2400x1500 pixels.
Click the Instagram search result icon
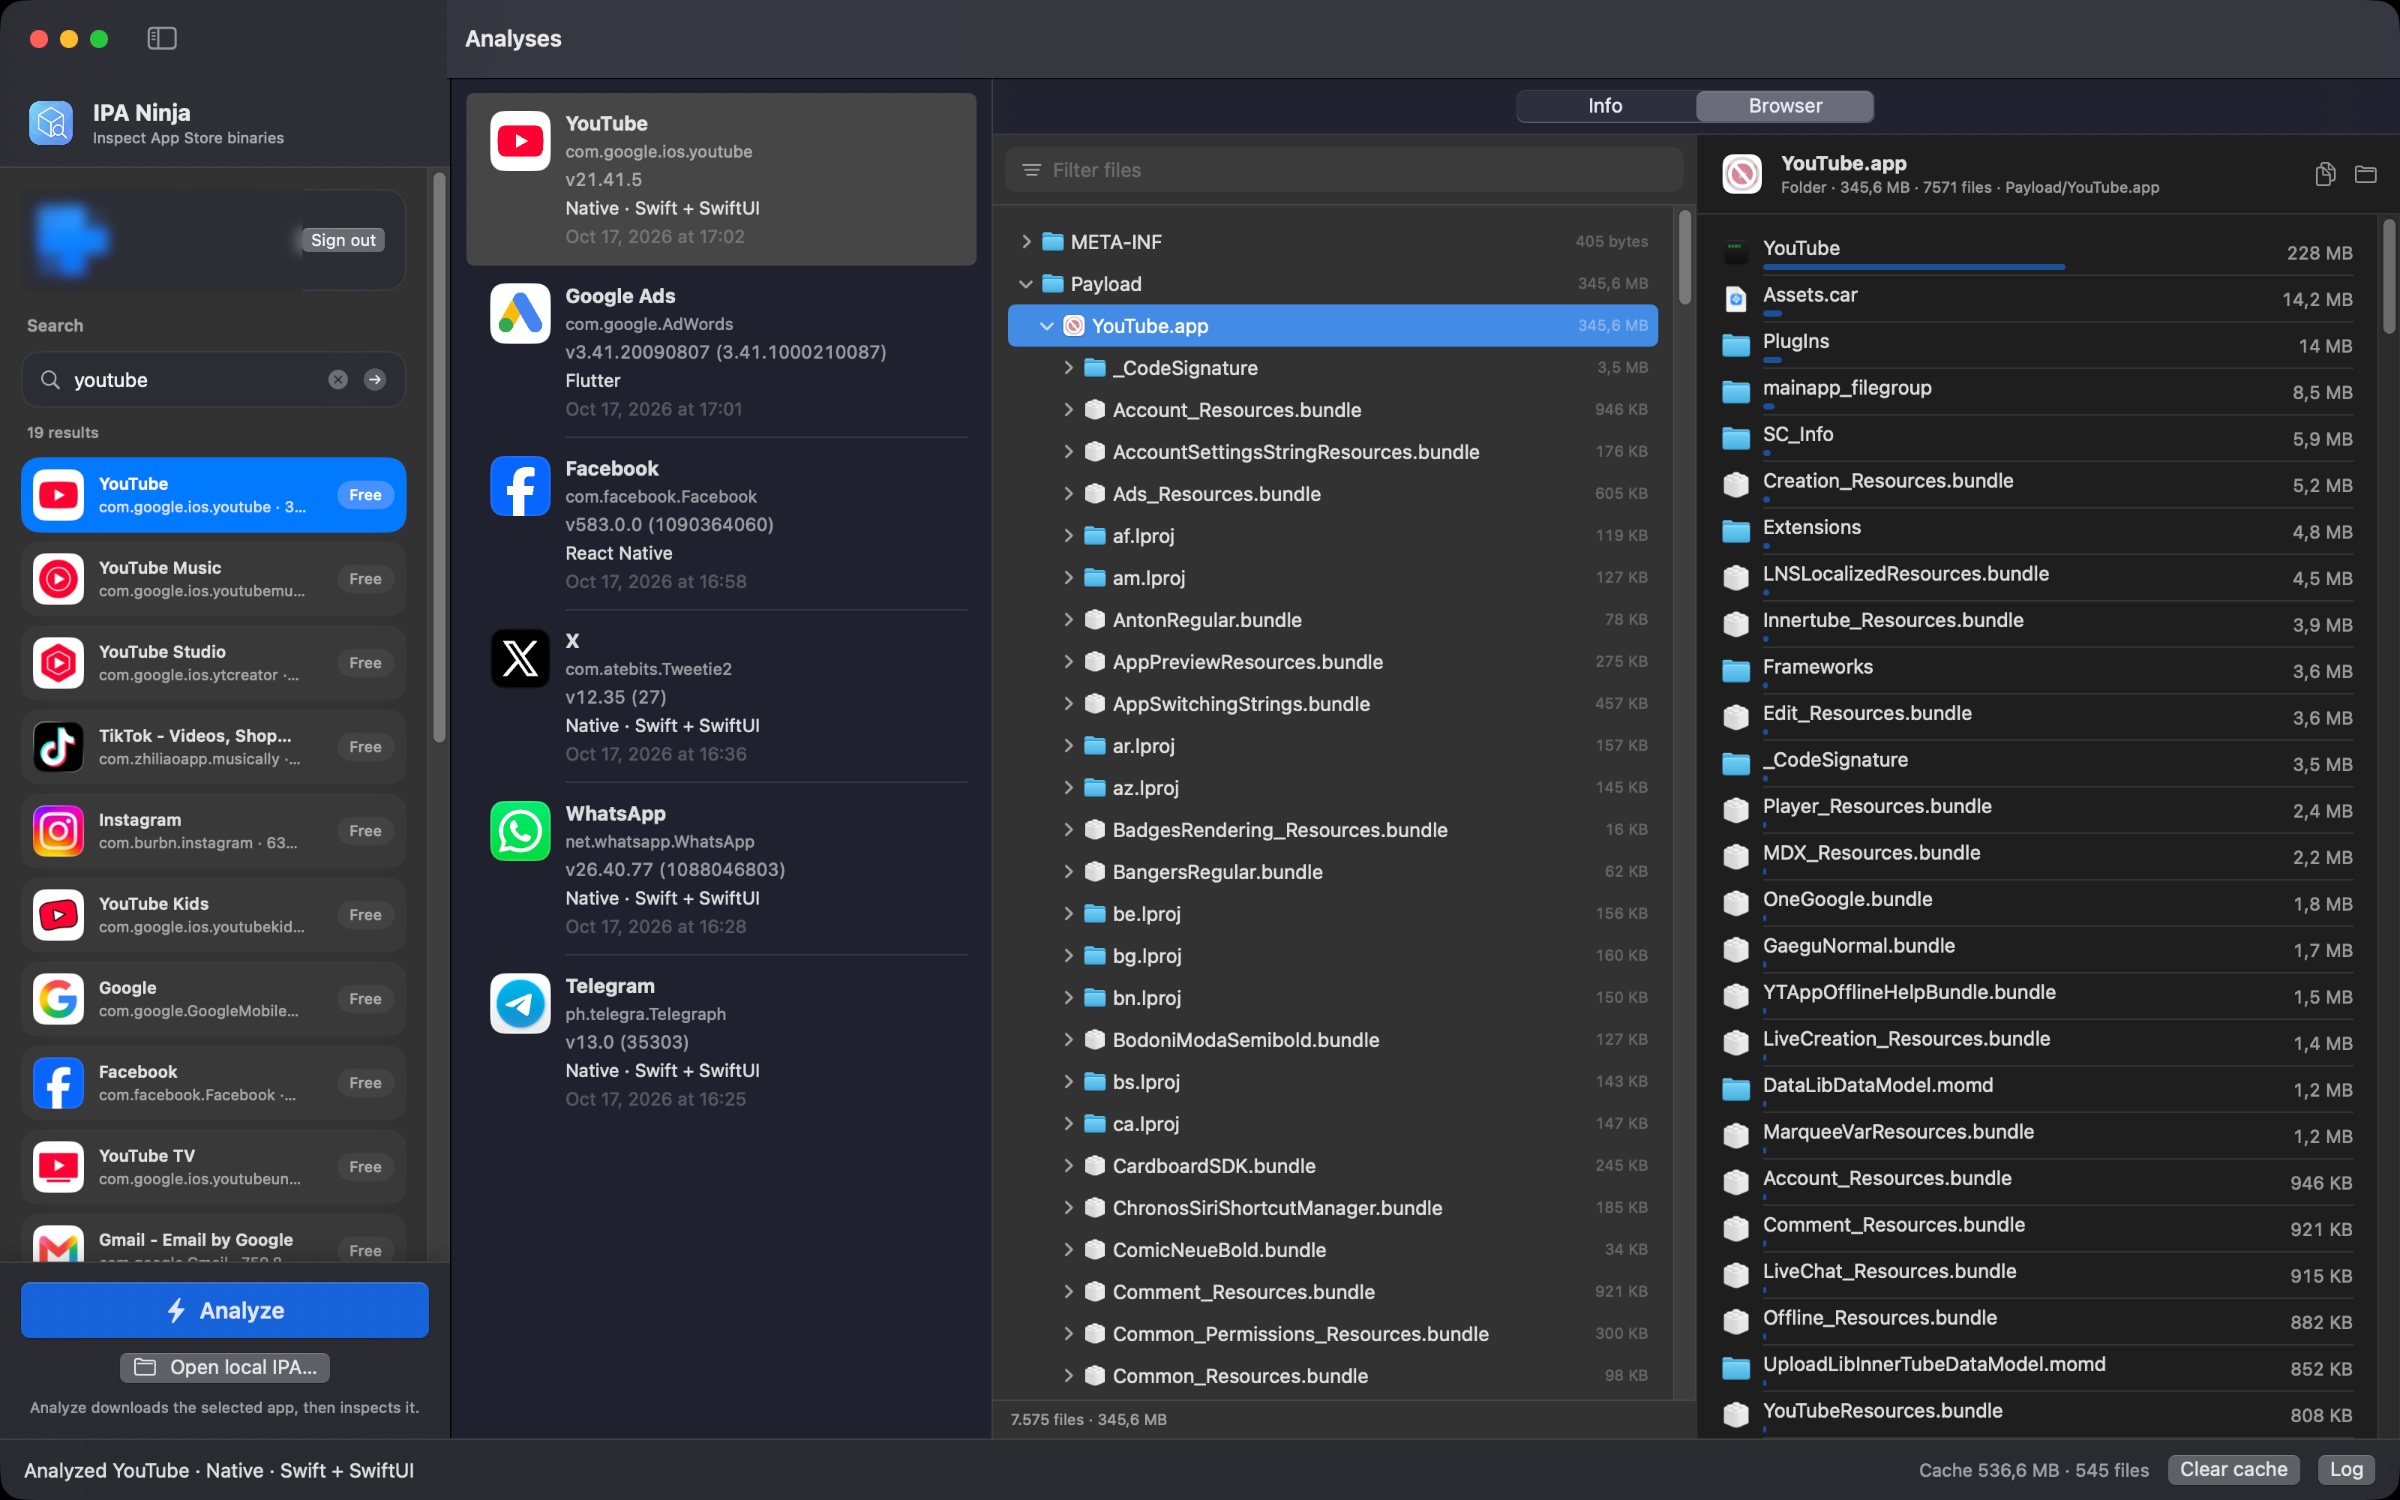(58, 831)
